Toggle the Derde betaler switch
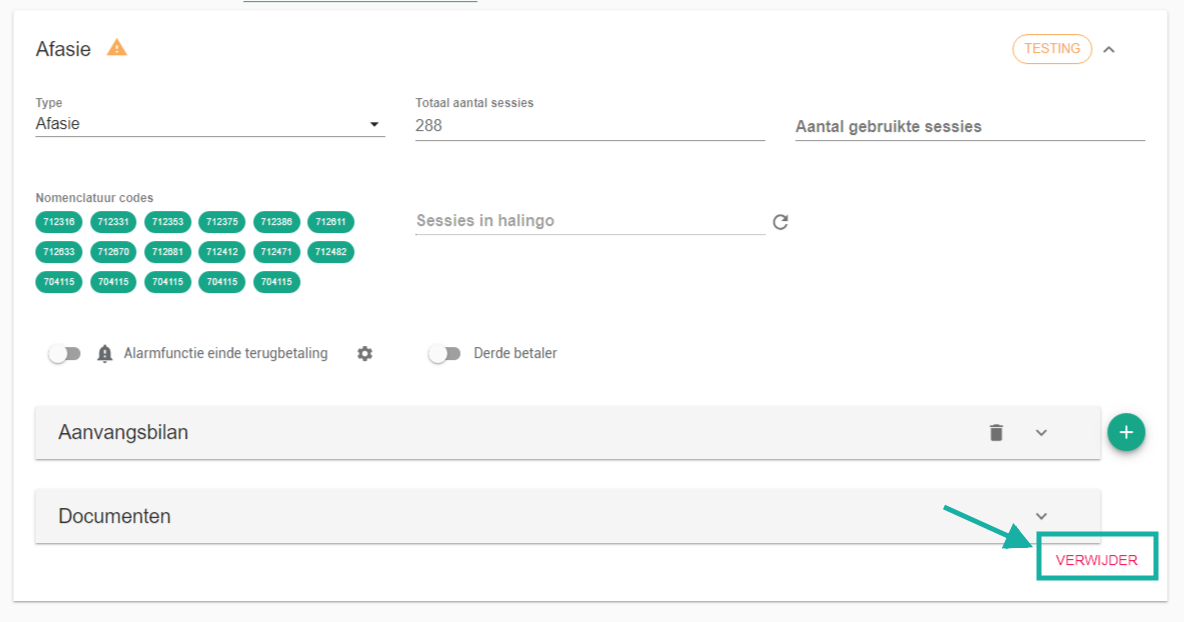Image resolution: width=1184 pixels, height=622 pixels. [x=444, y=354]
